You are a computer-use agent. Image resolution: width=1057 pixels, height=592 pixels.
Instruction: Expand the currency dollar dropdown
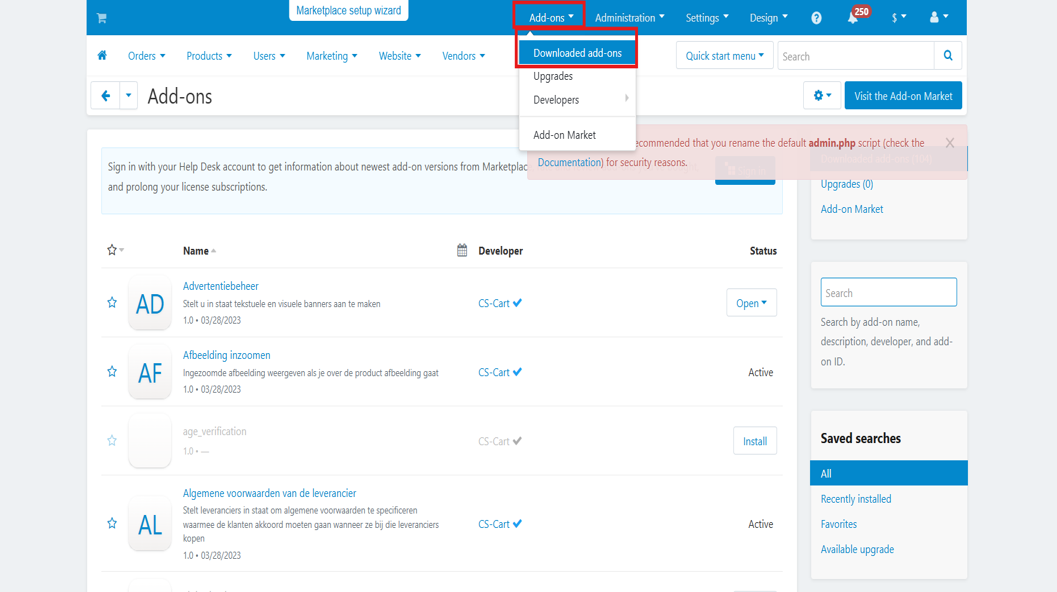(x=898, y=18)
